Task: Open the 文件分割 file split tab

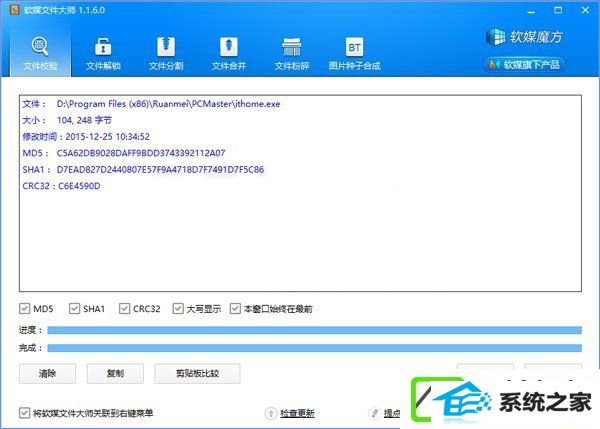Action: coord(166,54)
